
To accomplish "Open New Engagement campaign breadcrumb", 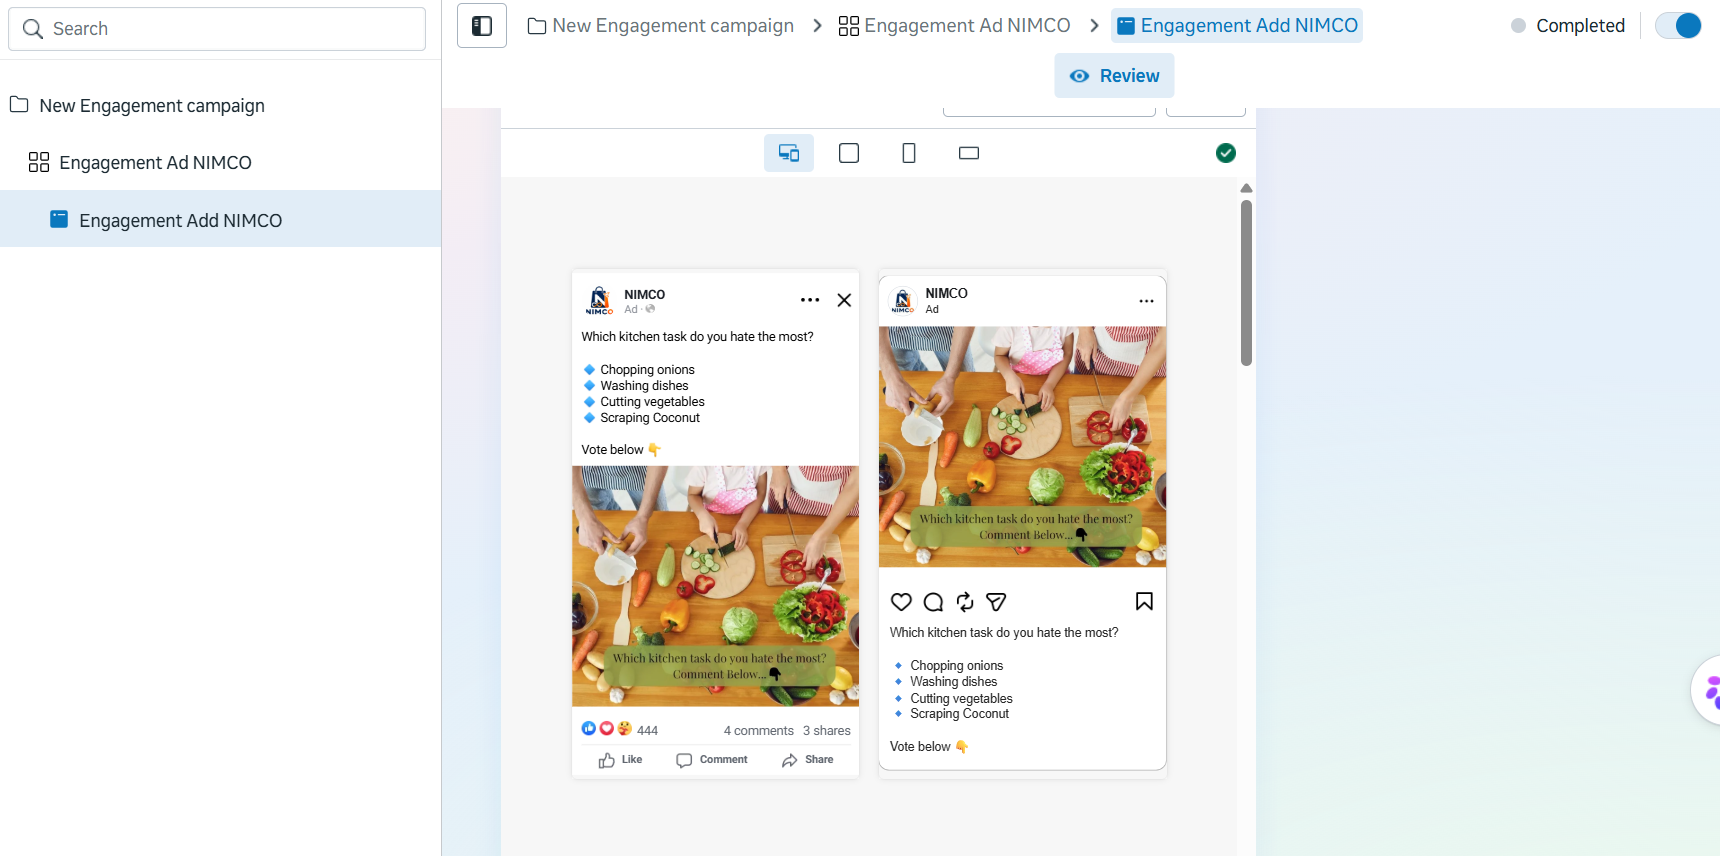I will [661, 26].
